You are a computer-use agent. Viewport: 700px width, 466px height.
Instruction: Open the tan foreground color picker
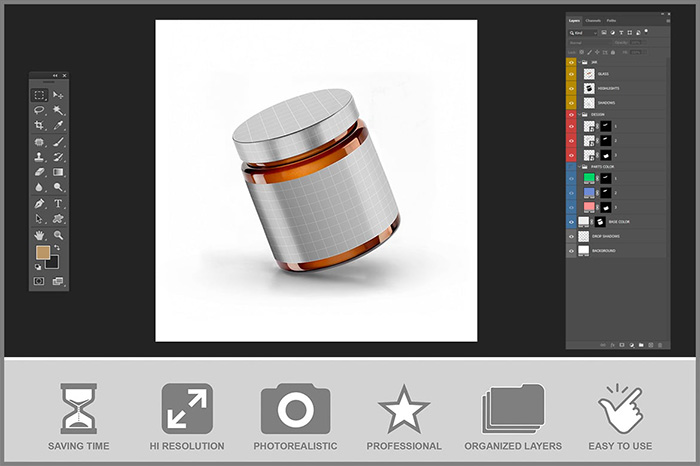click(42, 252)
